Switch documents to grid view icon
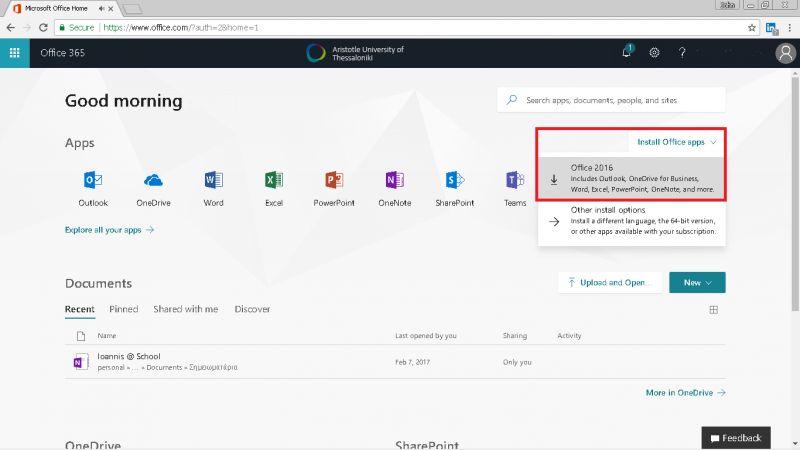Screen dimensions: 800x450 pos(714,310)
